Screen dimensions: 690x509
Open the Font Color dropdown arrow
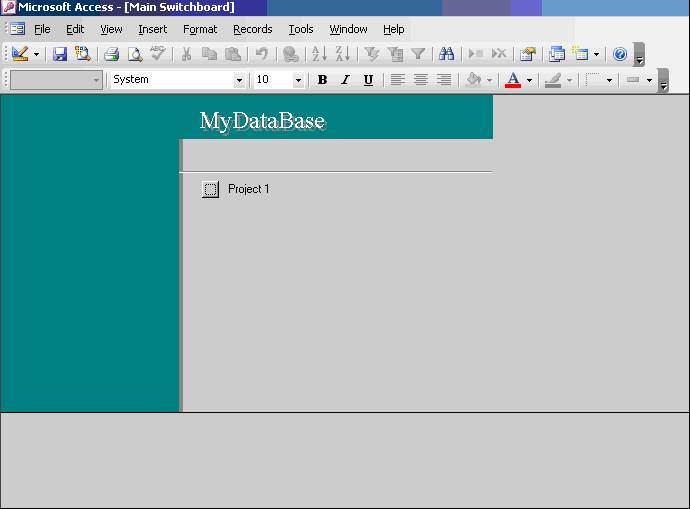pyautogui.click(x=529, y=80)
